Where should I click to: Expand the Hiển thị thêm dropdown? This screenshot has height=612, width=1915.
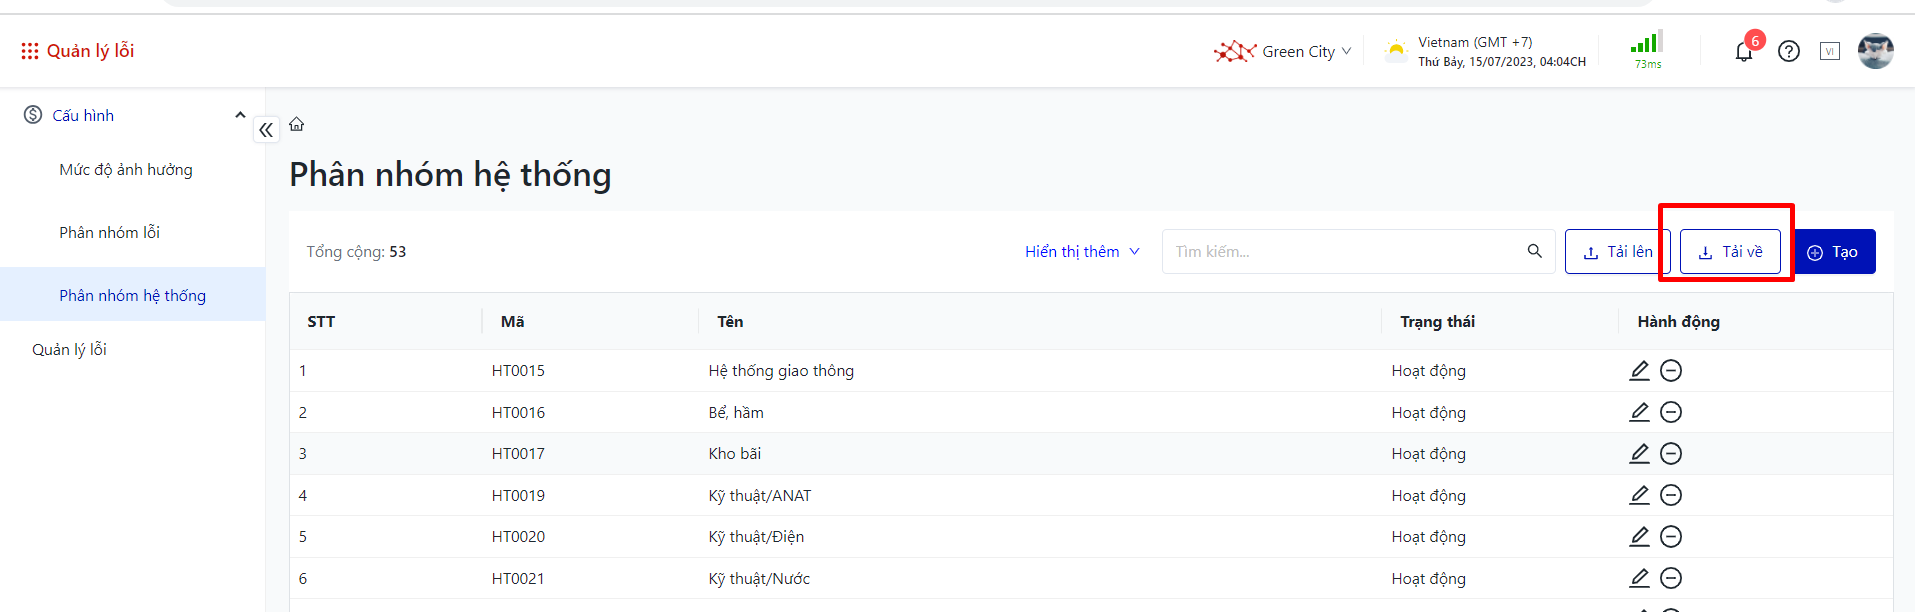tap(1082, 252)
